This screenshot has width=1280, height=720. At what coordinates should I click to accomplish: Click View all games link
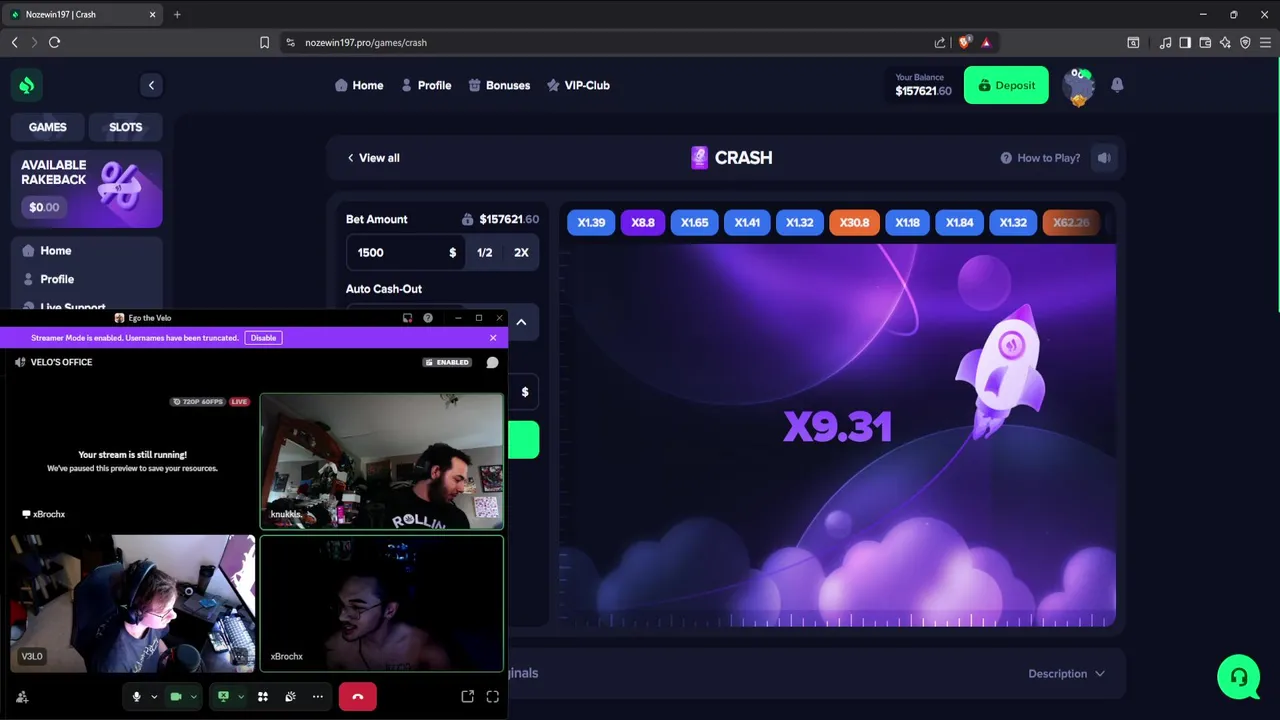373,158
